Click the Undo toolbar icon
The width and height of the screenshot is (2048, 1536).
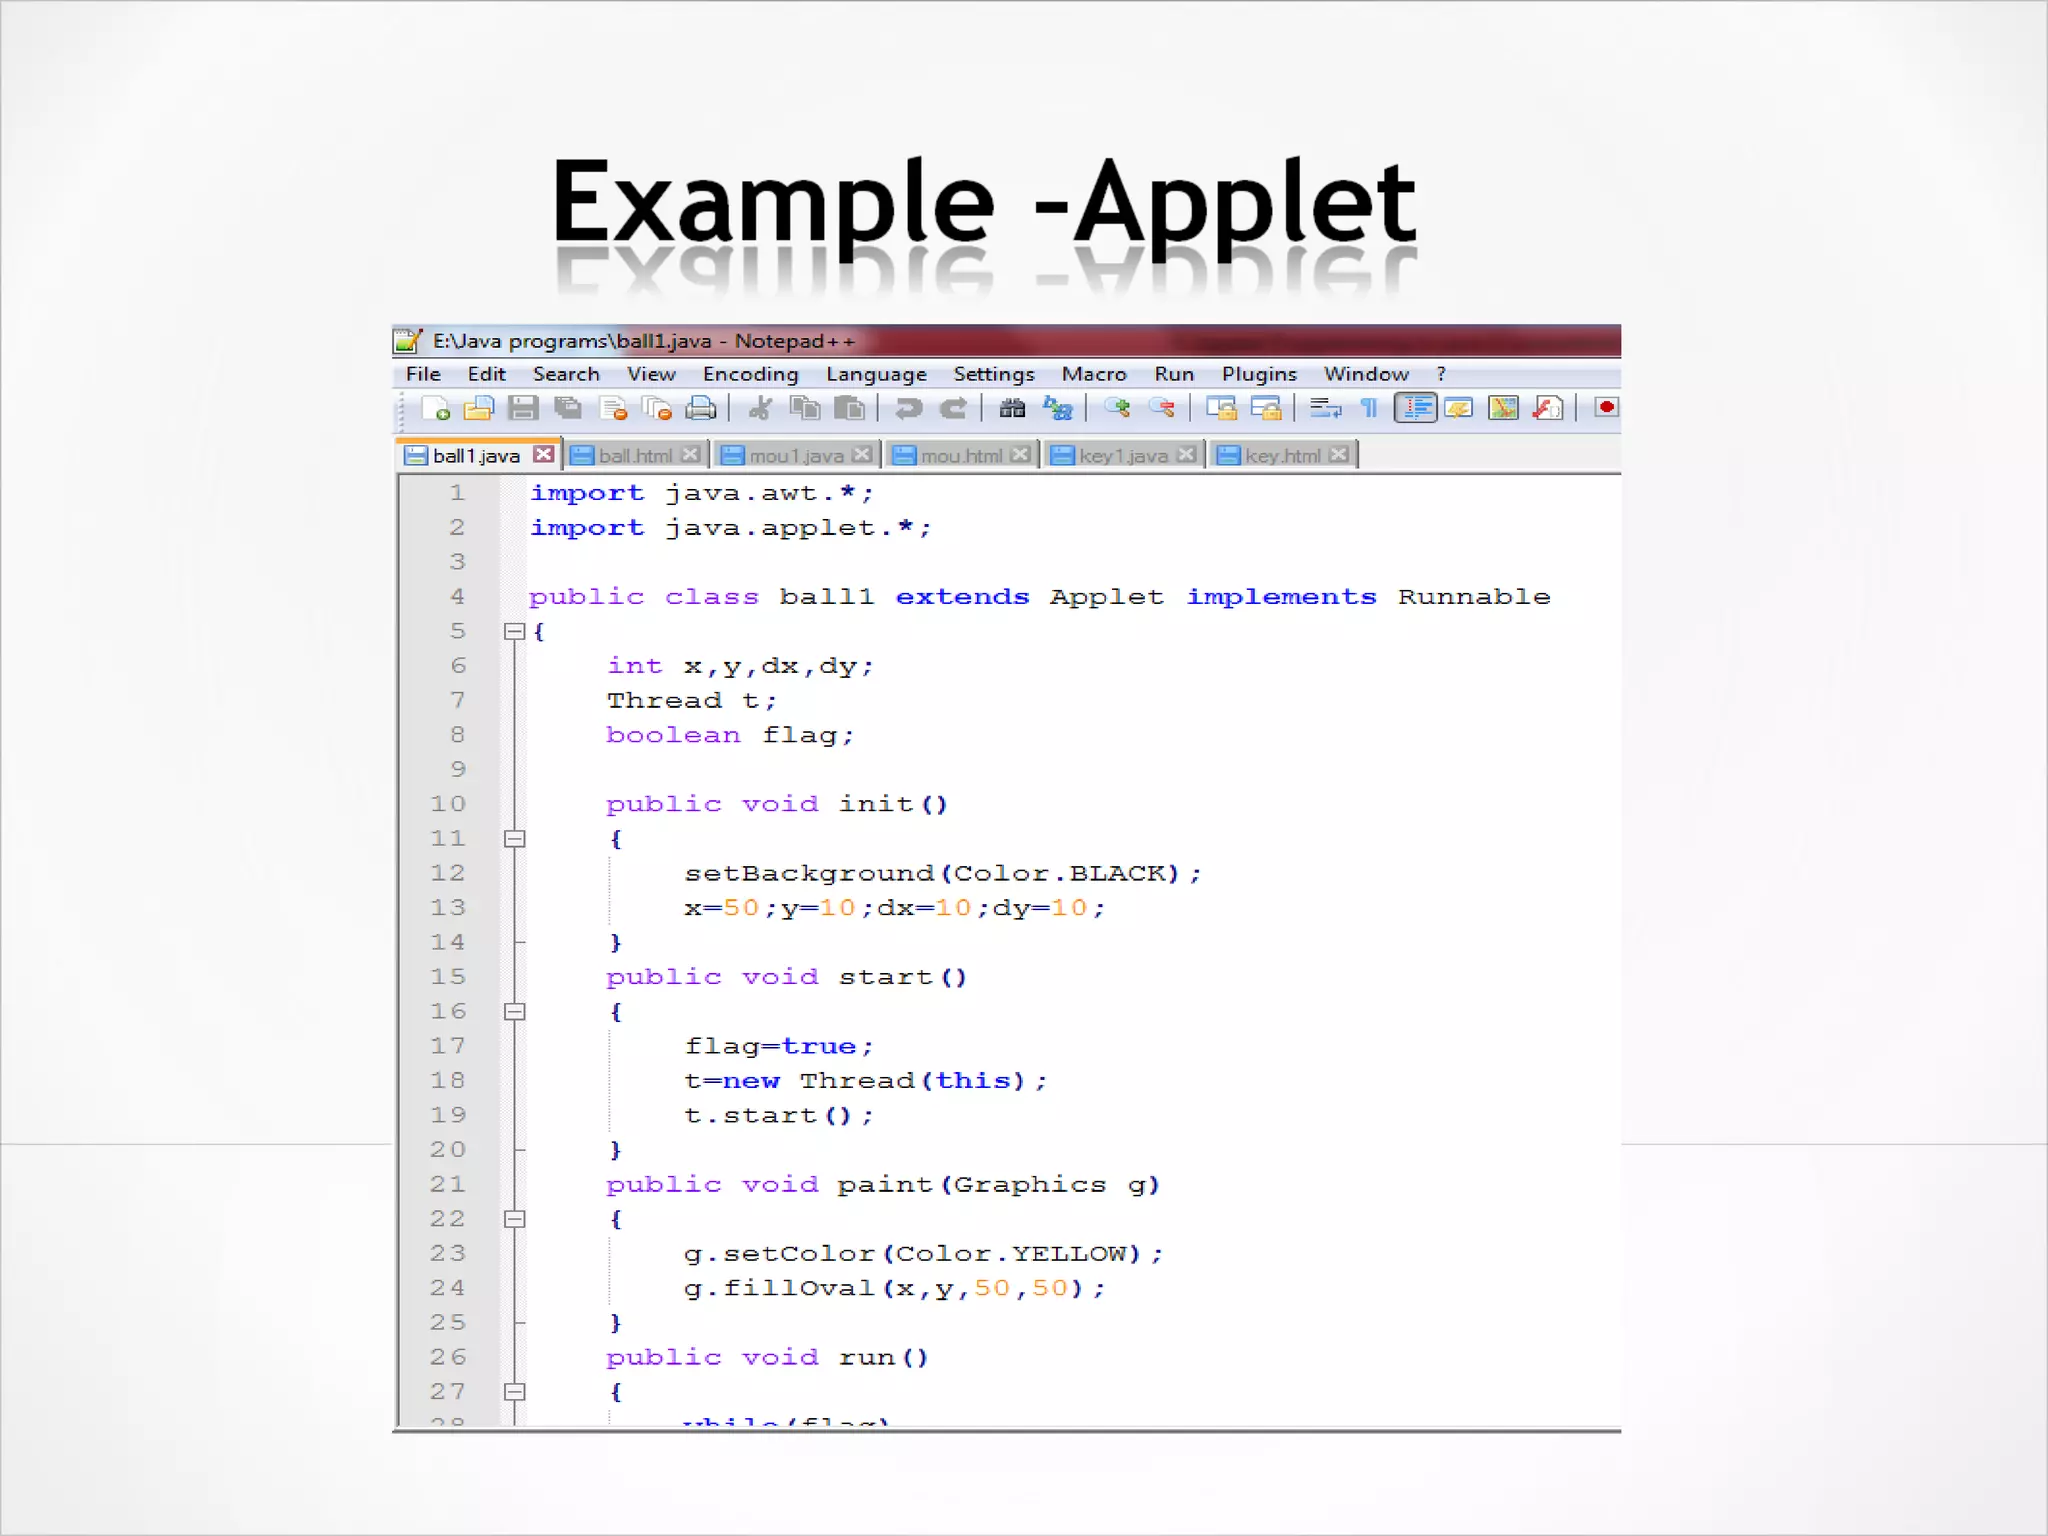[908, 408]
